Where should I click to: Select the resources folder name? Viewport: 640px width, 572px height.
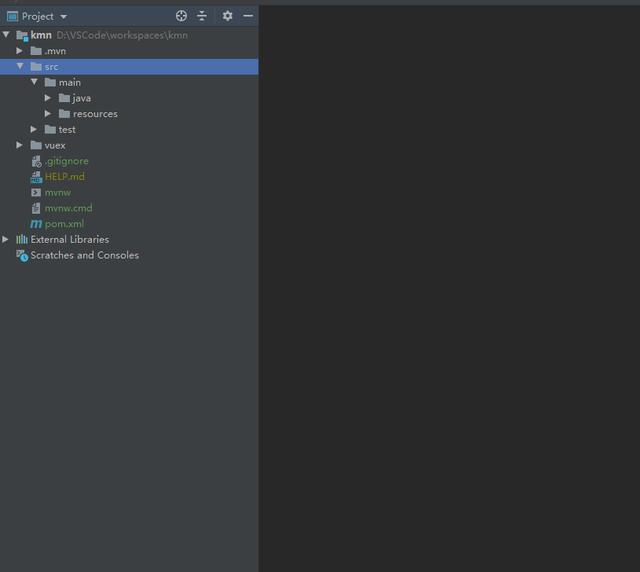click(96, 114)
